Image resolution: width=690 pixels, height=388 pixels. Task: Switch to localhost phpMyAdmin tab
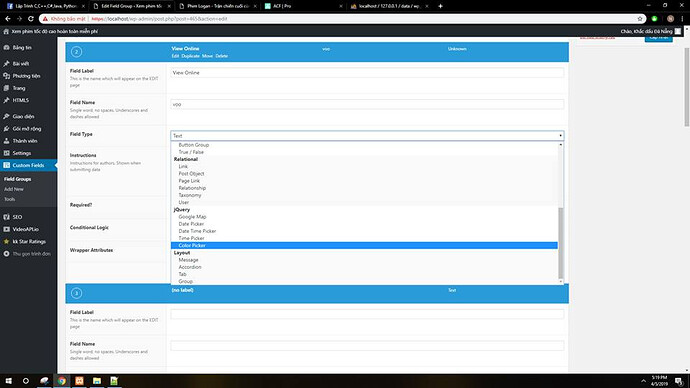click(x=389, y=6)
